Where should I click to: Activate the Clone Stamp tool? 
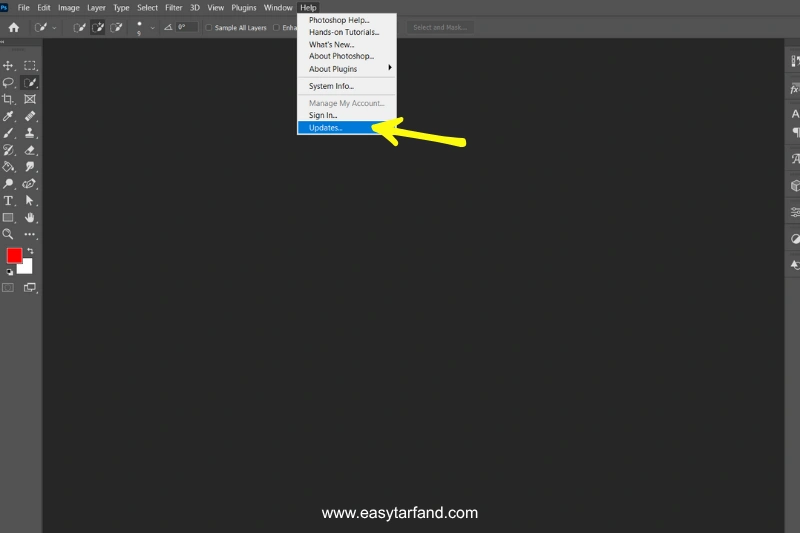30,133
